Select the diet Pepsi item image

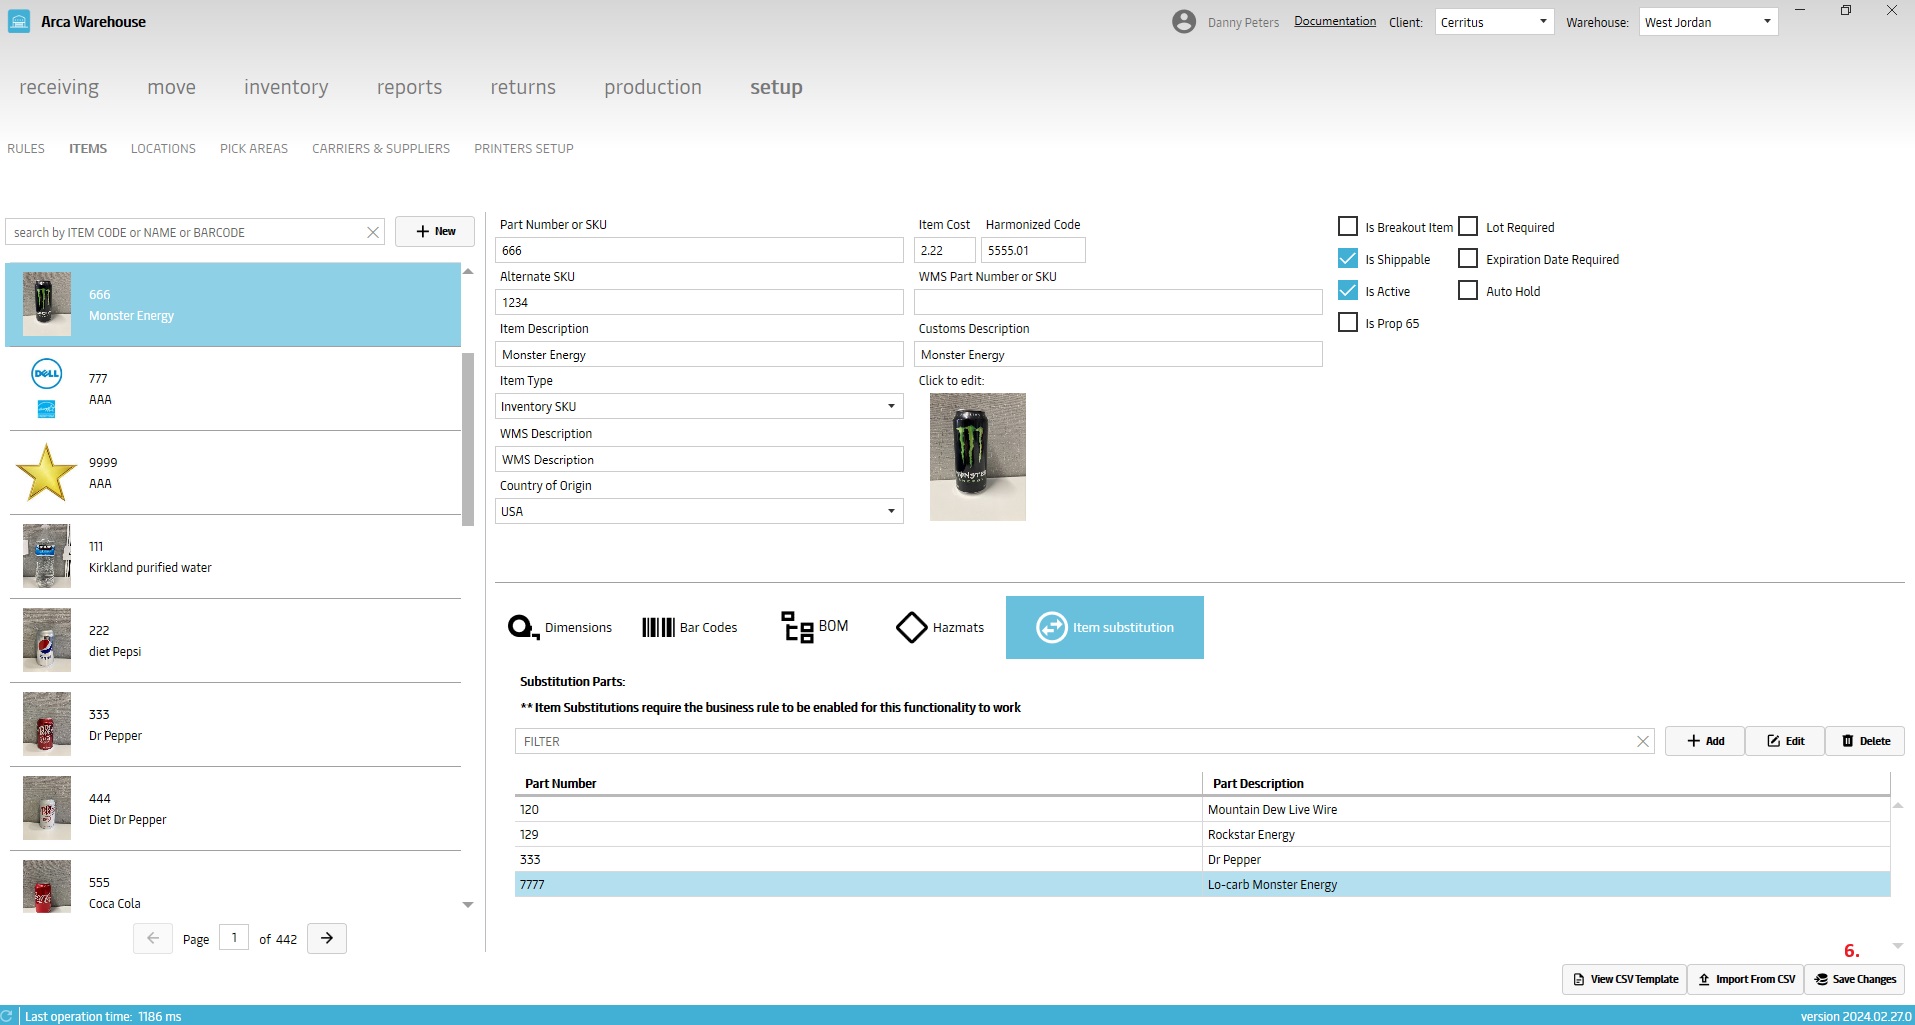[x=47, y=640]
